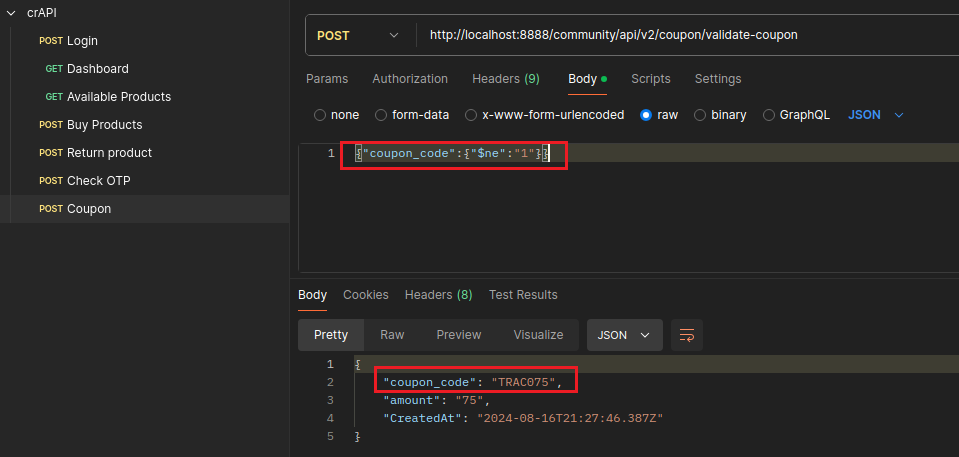Choose x-www-form-urlencoded body type

pyautogui.click(x=471, y=115)
